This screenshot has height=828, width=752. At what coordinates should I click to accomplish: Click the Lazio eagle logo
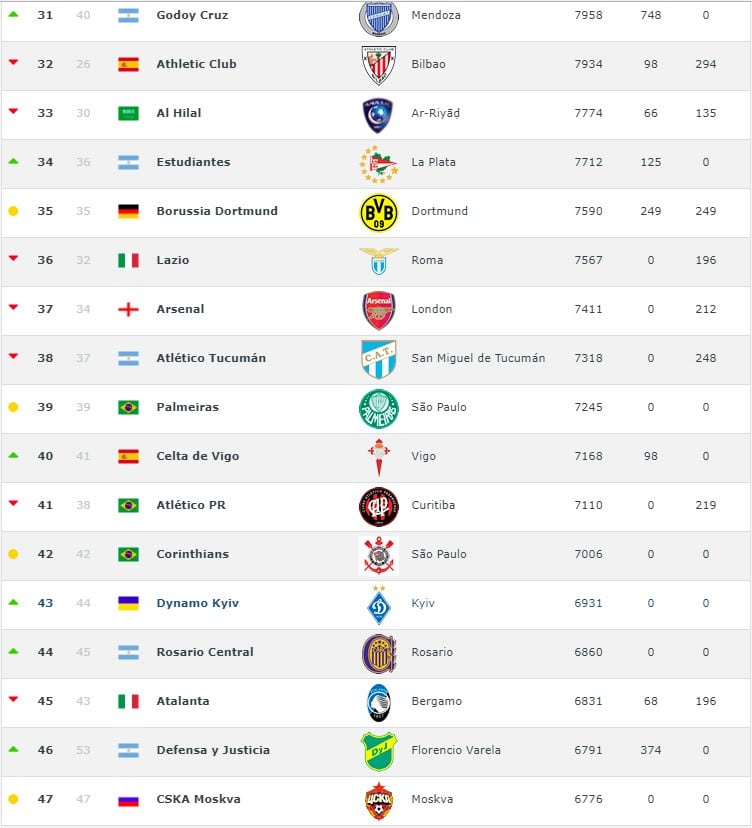point(378,261)
